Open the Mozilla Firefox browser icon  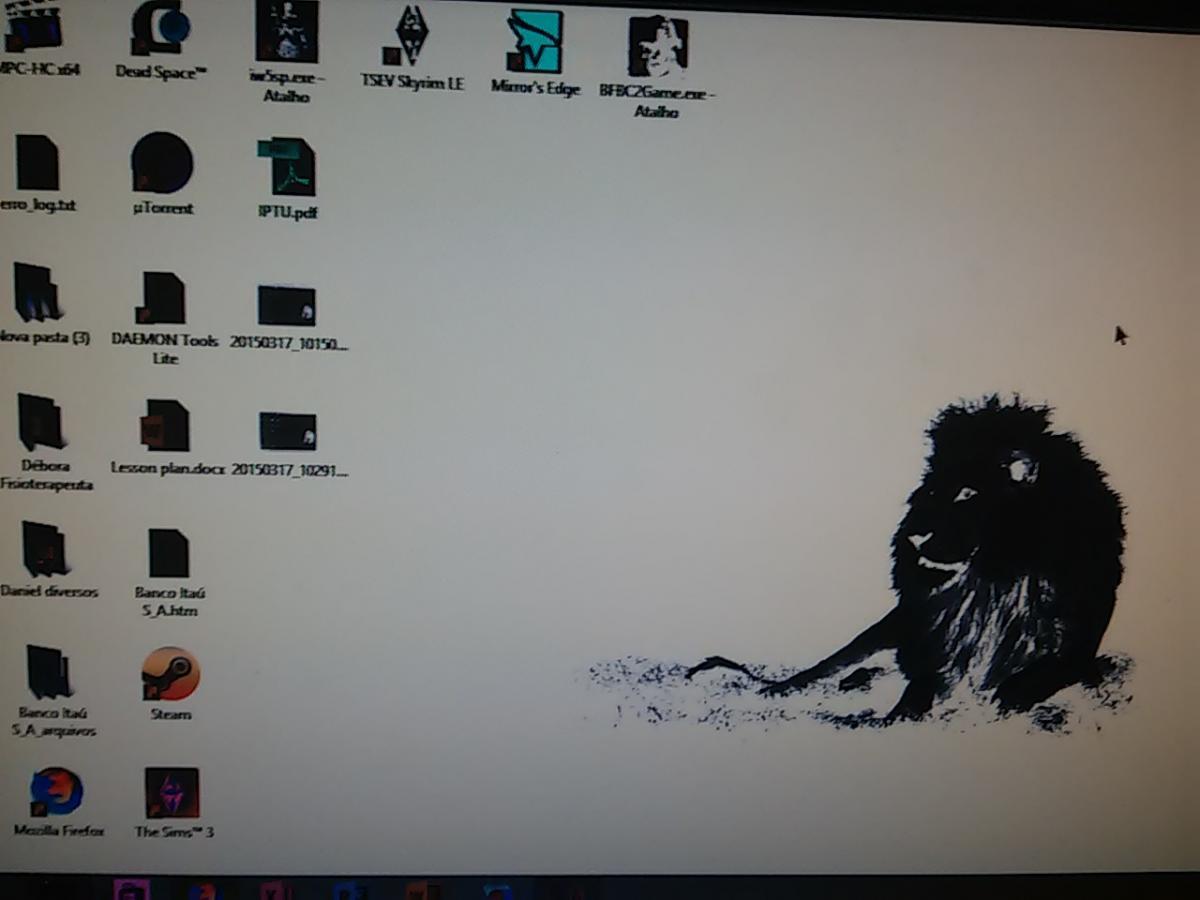tap(57, 793)
